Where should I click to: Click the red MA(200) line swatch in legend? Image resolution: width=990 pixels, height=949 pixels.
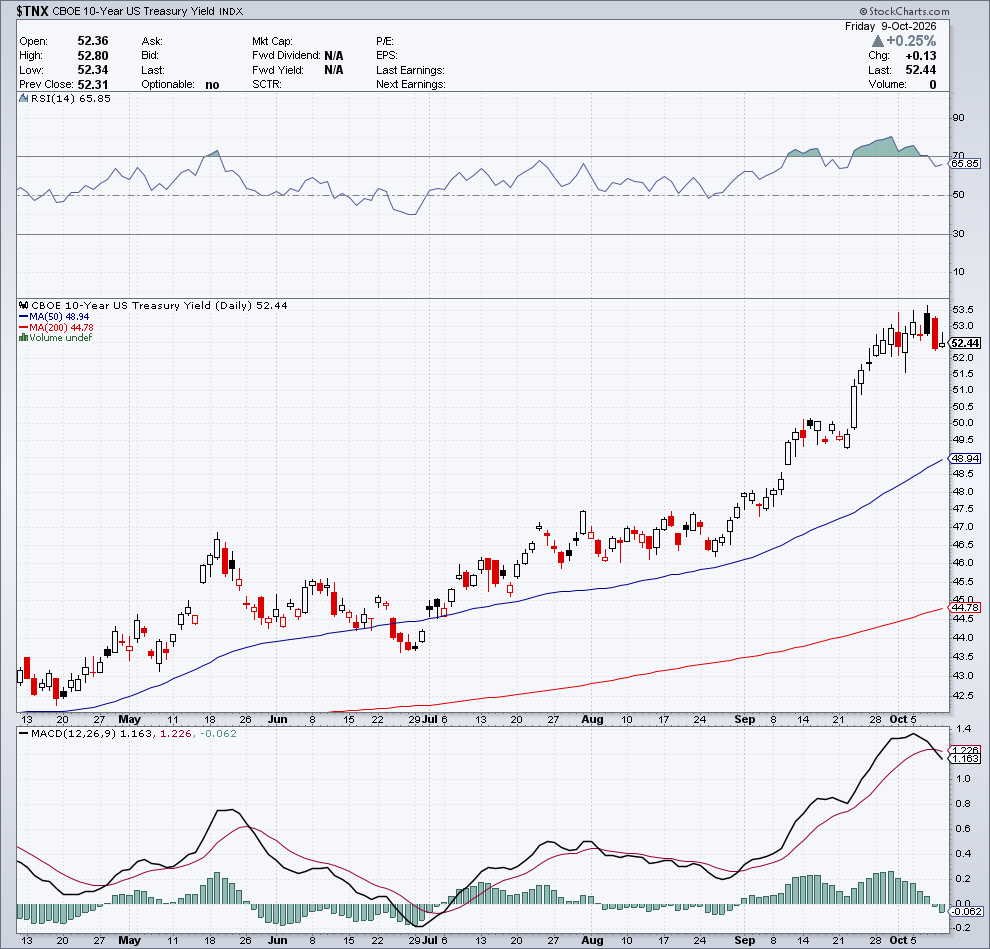[x=23, y=327]
